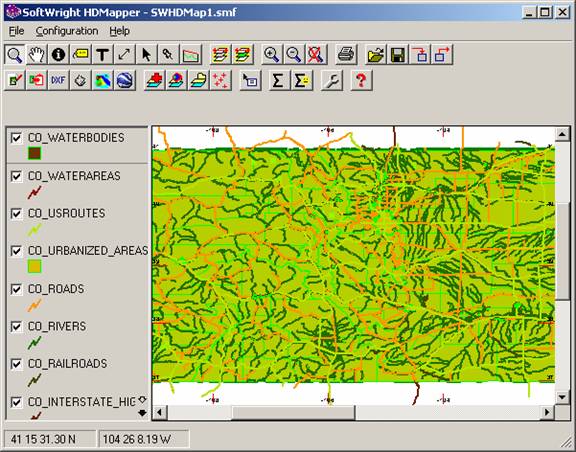Uncheck the CO_WATERBODIES layer checkbox
The image size is (576, 452).
[16, 138]
